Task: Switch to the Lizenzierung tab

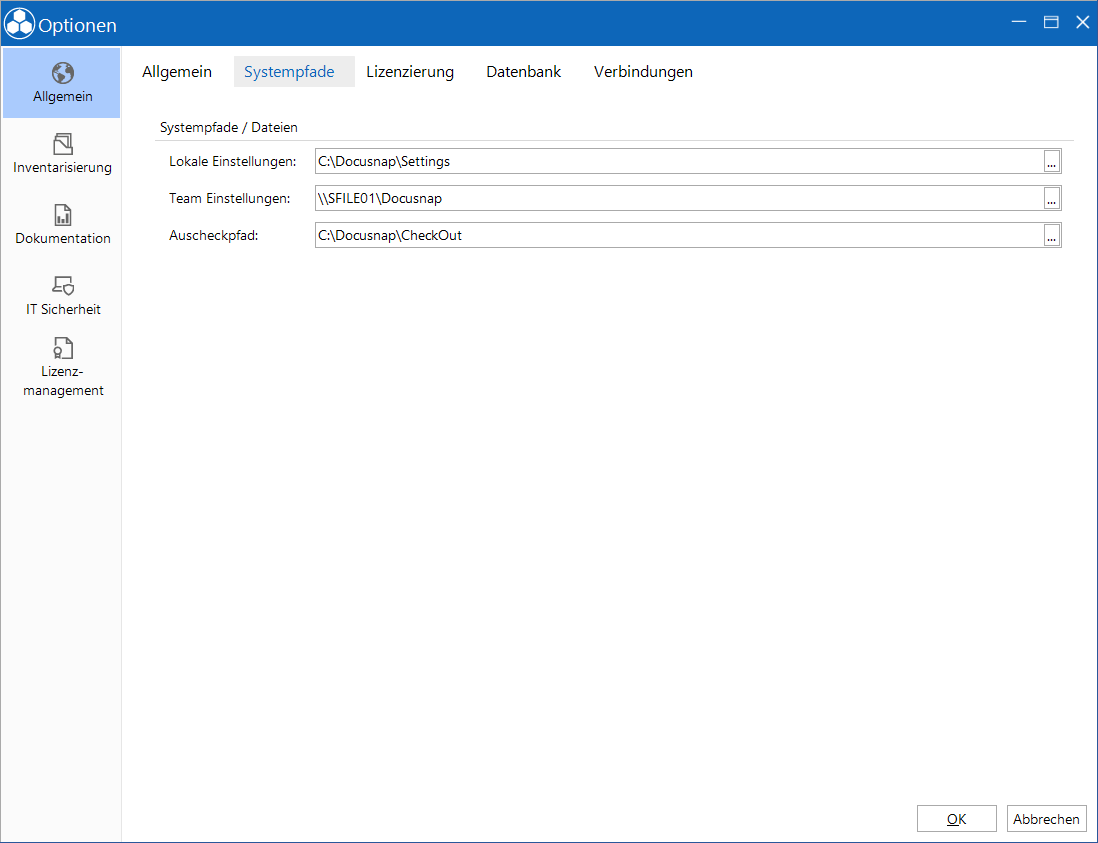Action: pyautogui.click(x=410, y=71)
